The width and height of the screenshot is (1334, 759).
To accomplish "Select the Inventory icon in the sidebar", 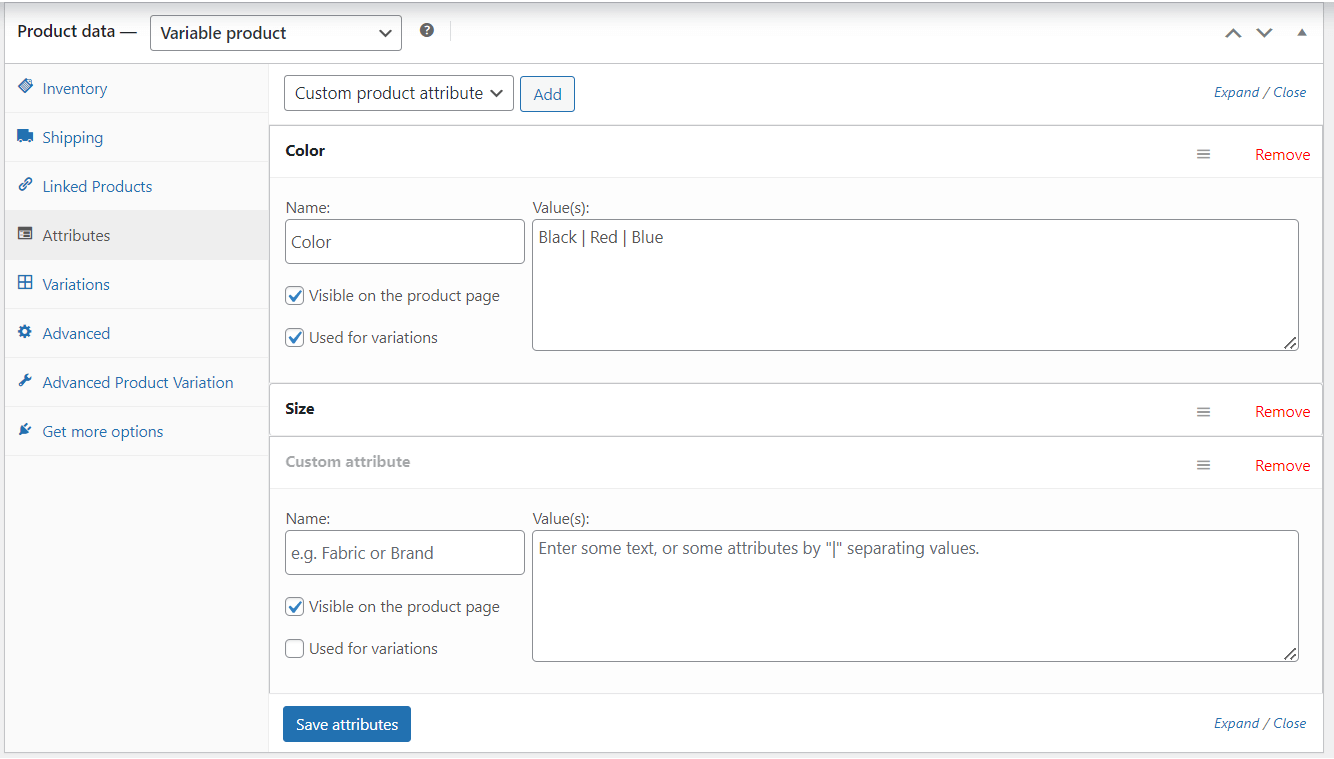I will [25, 88].
